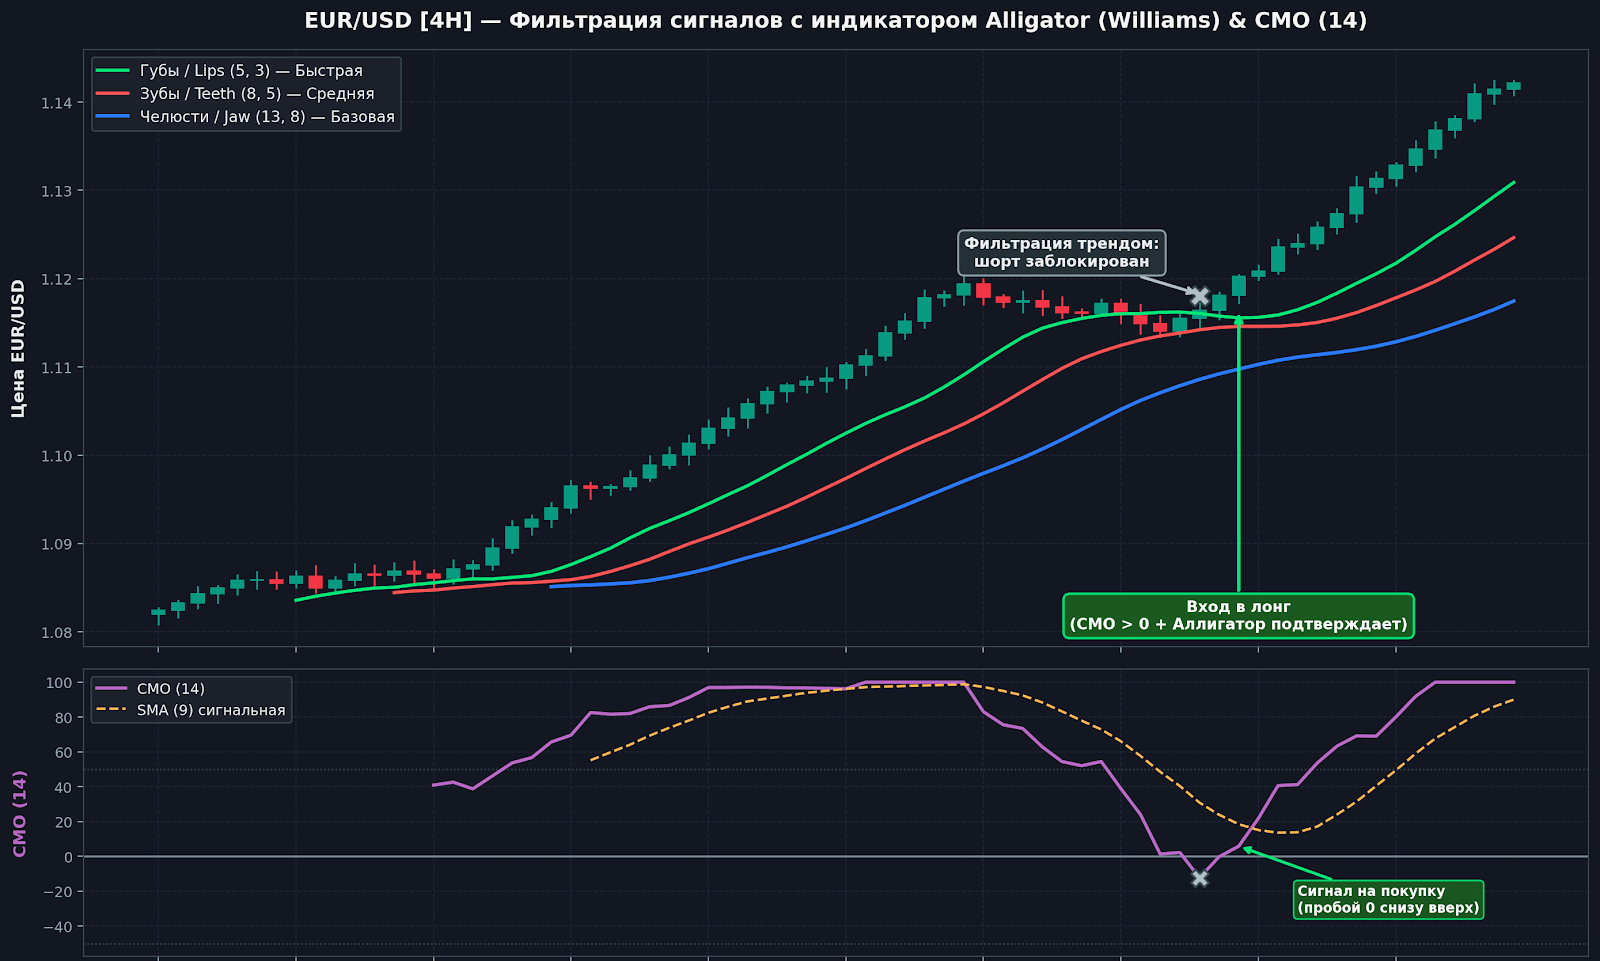Click the positive 20 tick on CMO axis

tap(64, 822)
